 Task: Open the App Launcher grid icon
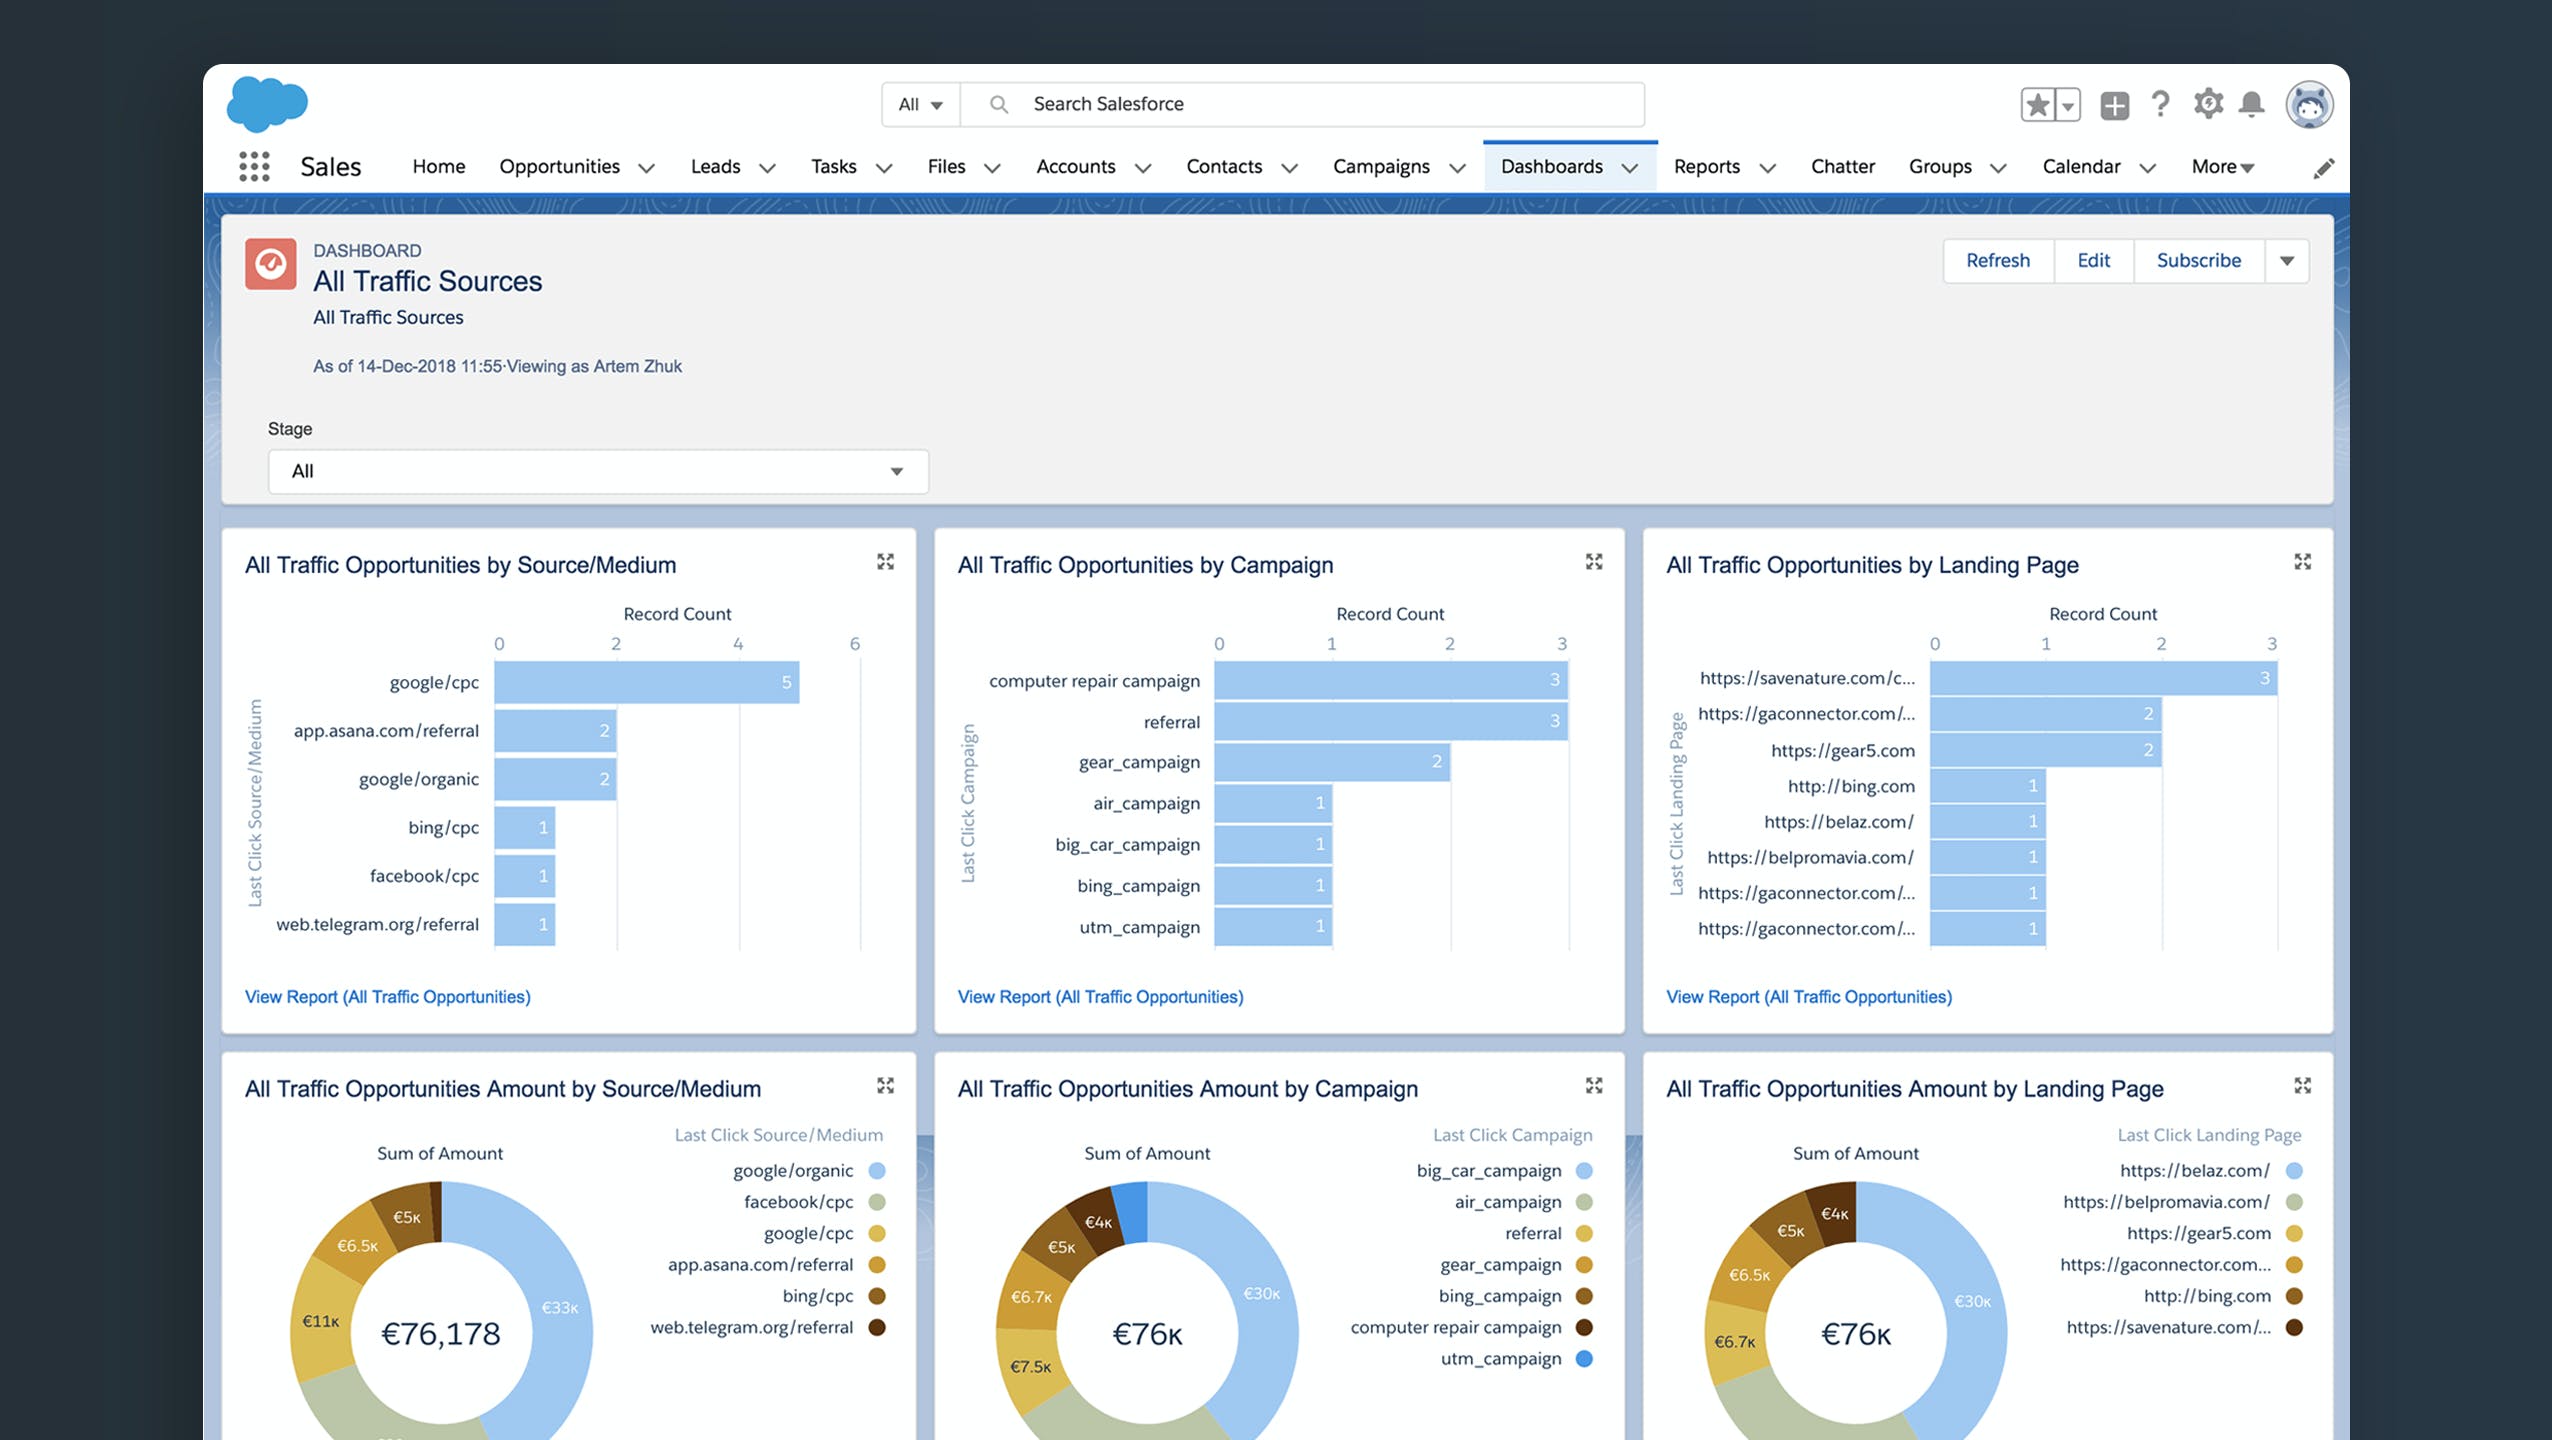pyautogui.click(x=254, y=166)
